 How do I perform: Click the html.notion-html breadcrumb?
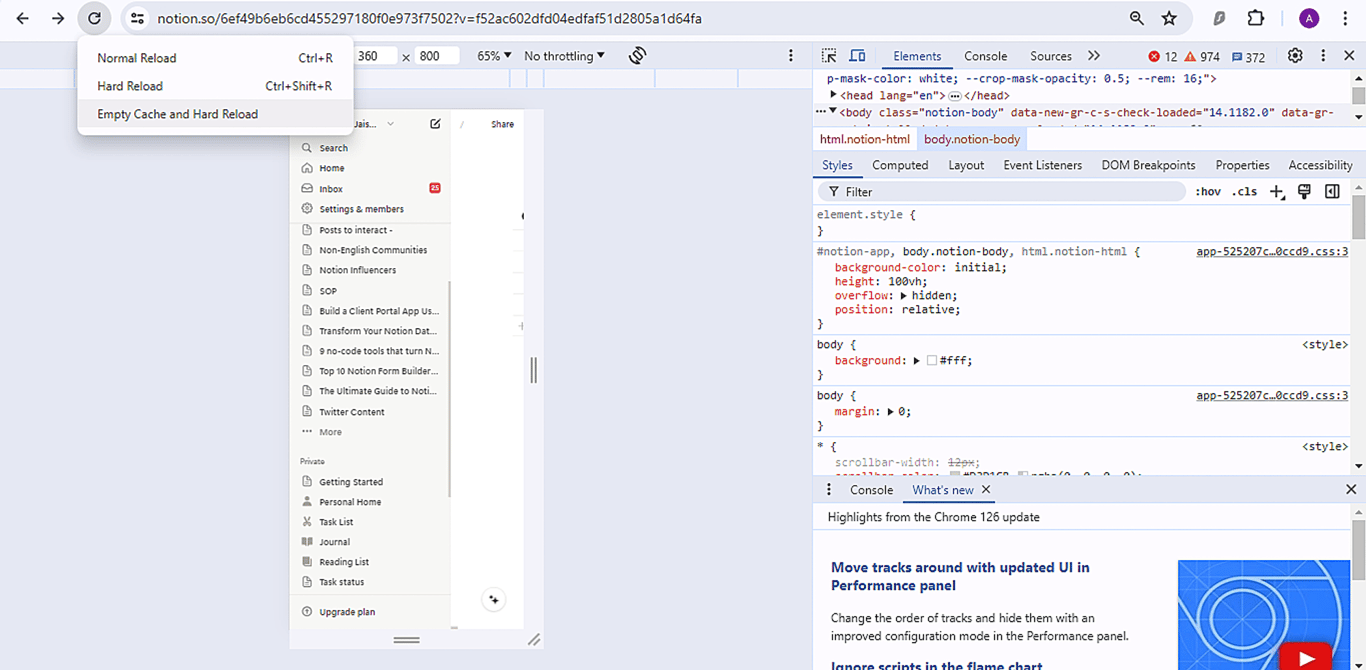pos(865,139)
